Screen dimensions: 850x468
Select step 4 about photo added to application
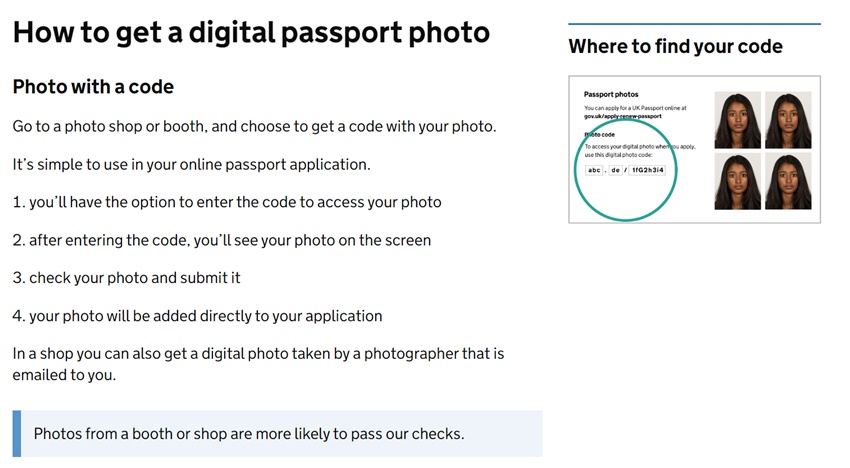197,316
